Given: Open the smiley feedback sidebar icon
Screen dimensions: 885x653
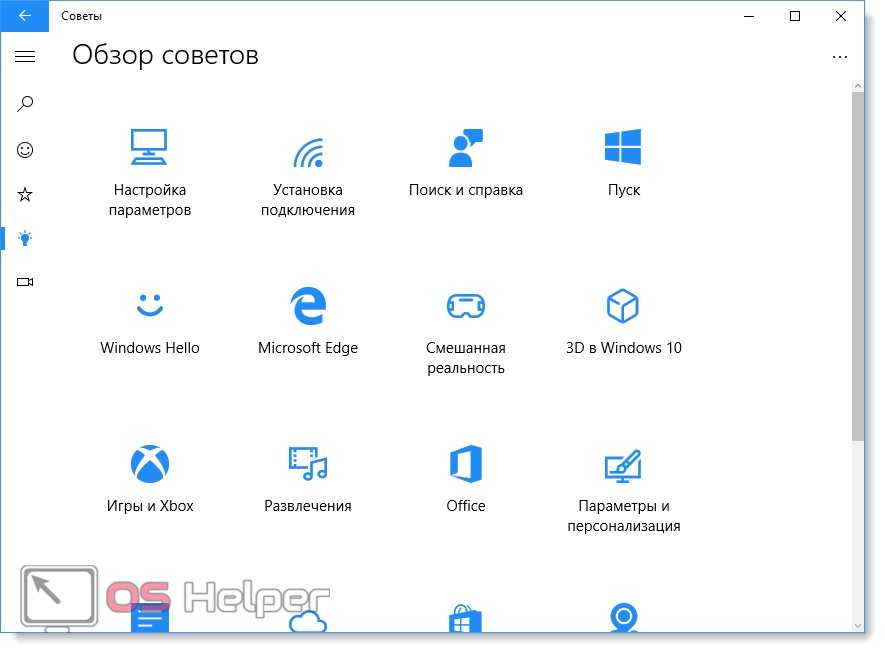Looking at the screenshot, I should [25, 150].
